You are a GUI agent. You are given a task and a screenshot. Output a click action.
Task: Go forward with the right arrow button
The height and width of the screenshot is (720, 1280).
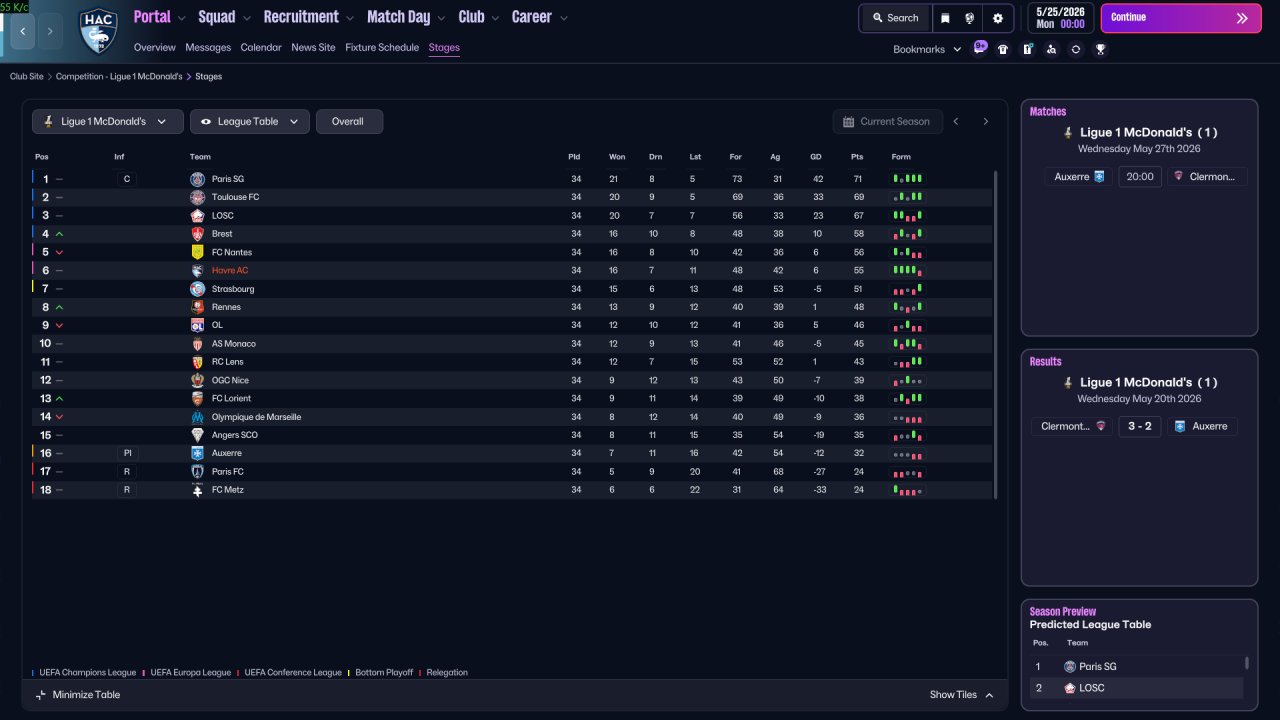50,31
